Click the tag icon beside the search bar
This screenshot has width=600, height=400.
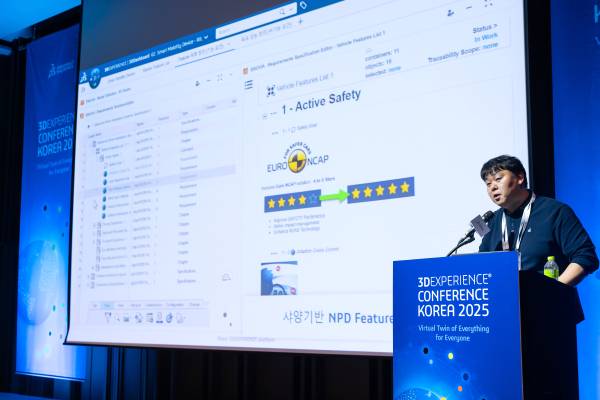click(303, 6)
